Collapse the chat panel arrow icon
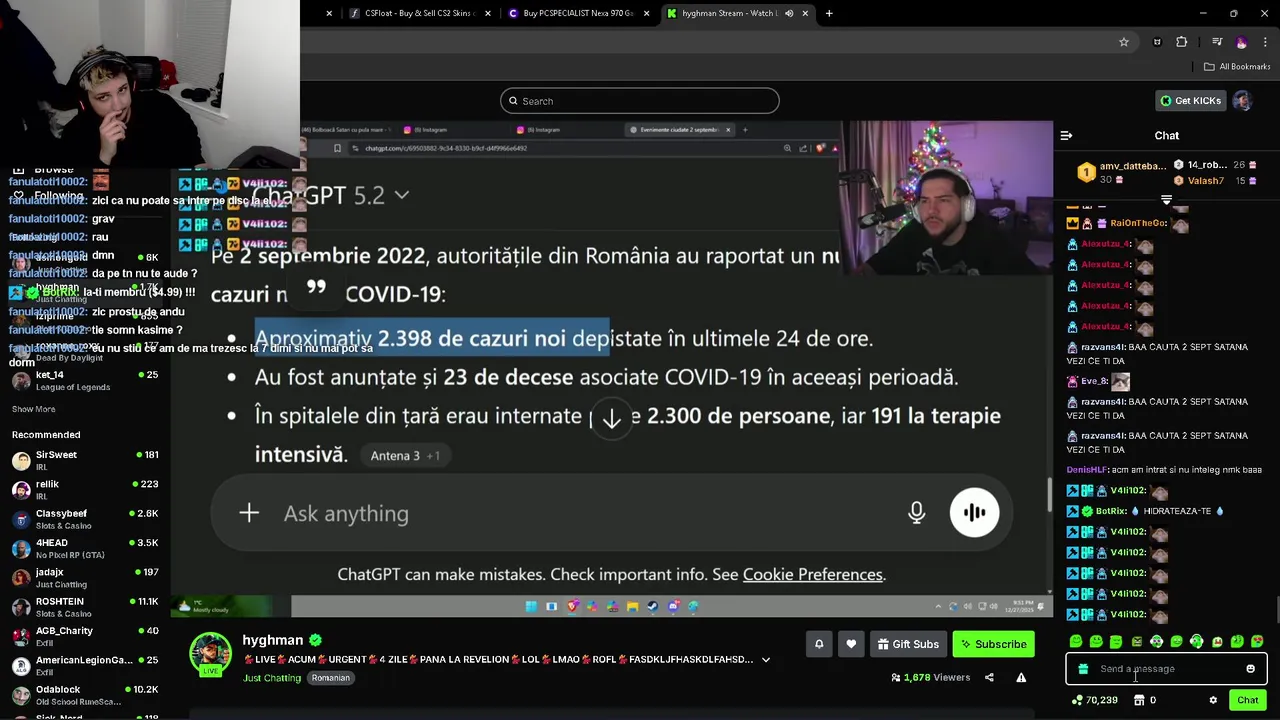This screenshot has width=1280, height=720. (1066, 135)
